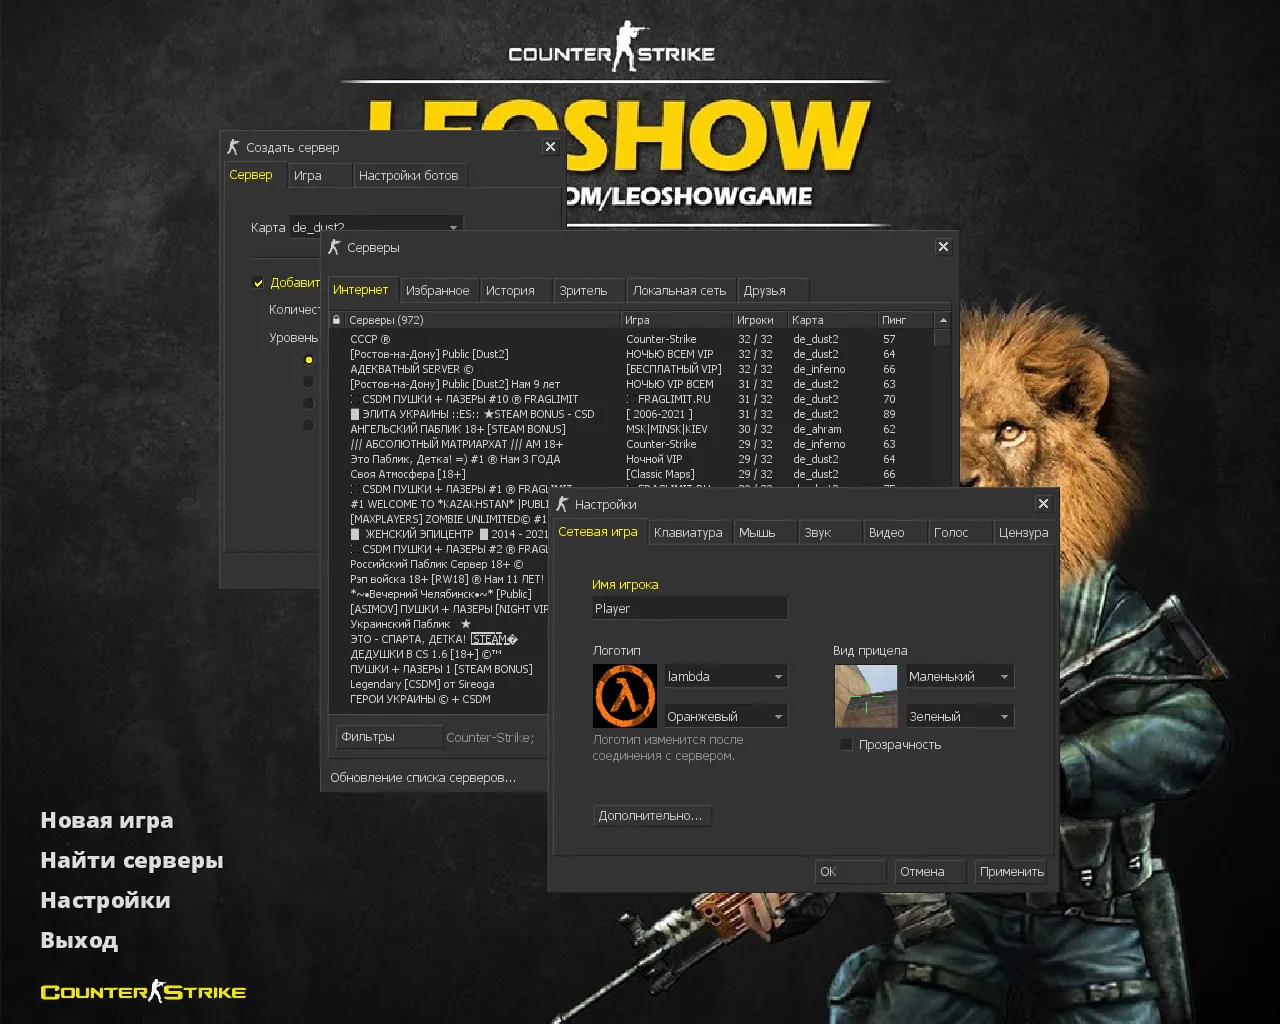Uncheck the Добавить checkbox
Image resolution: width=1280 pixels, height=1024 pixels.
(258, 283)
